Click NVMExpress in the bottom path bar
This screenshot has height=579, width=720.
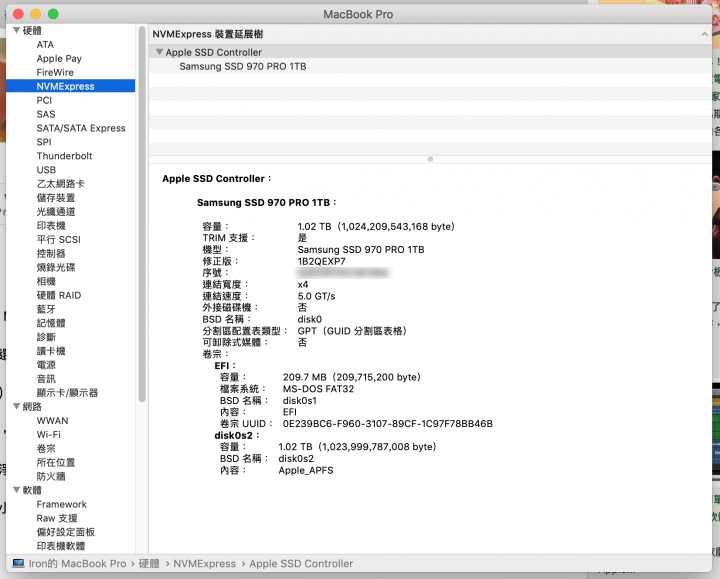204,563
